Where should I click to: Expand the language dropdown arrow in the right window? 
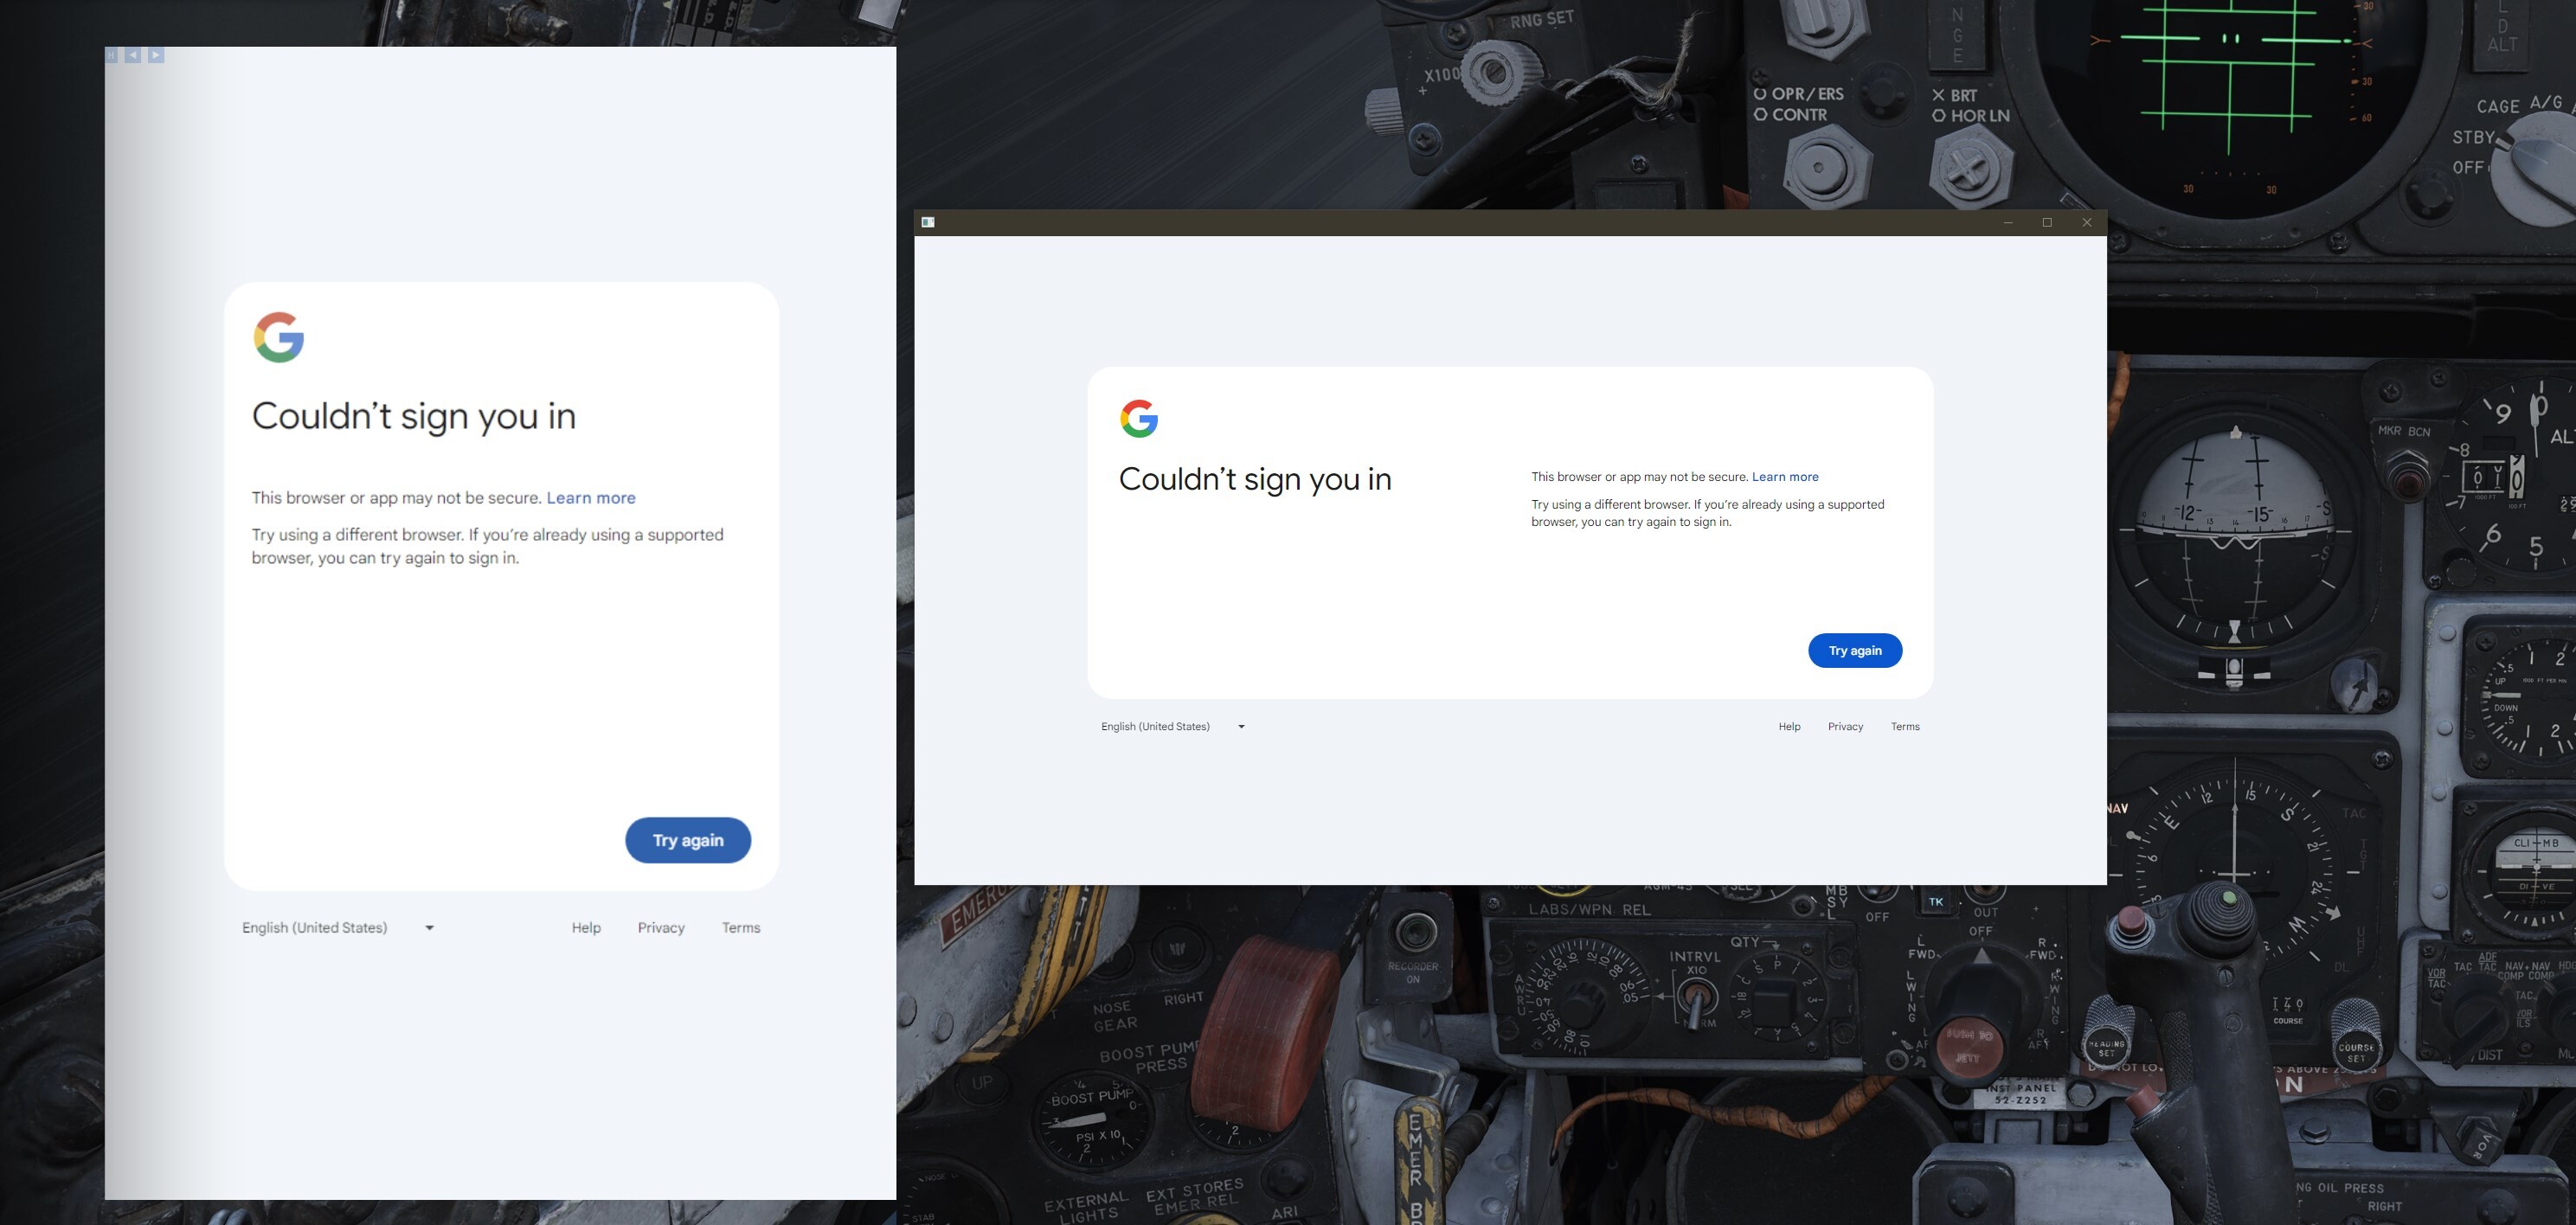coord(1241,727)
